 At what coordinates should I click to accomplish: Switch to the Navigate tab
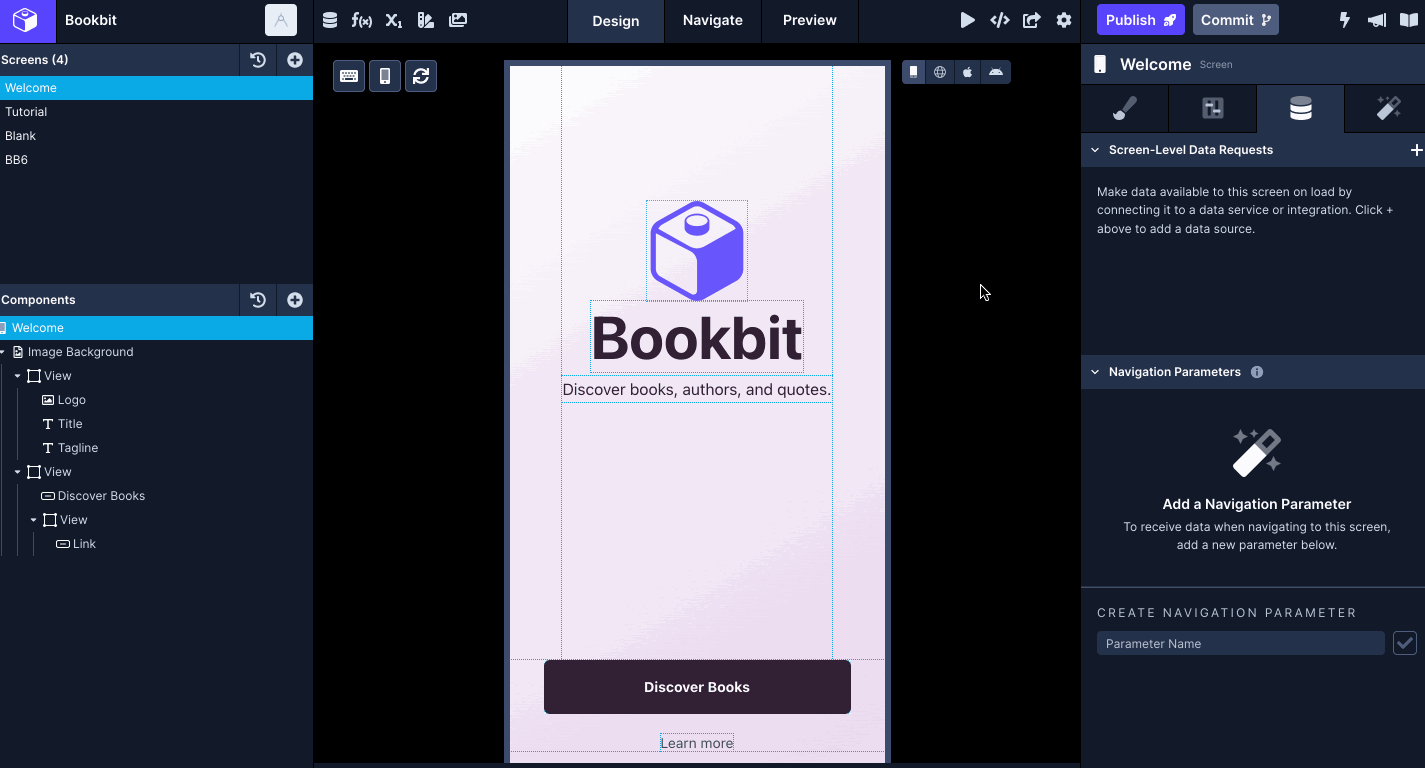(x=712, y=21)
